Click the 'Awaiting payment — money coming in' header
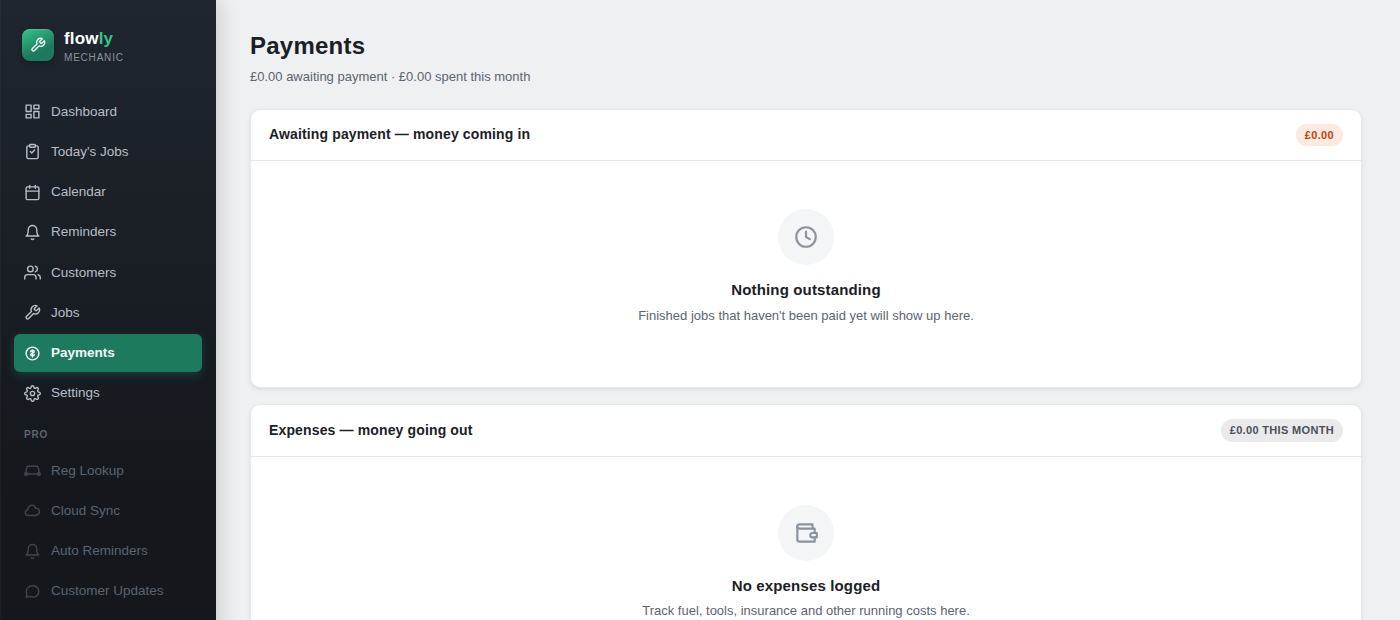This screenshot has width=1400, height=620. pyautogui.click(x=399, y=134)
